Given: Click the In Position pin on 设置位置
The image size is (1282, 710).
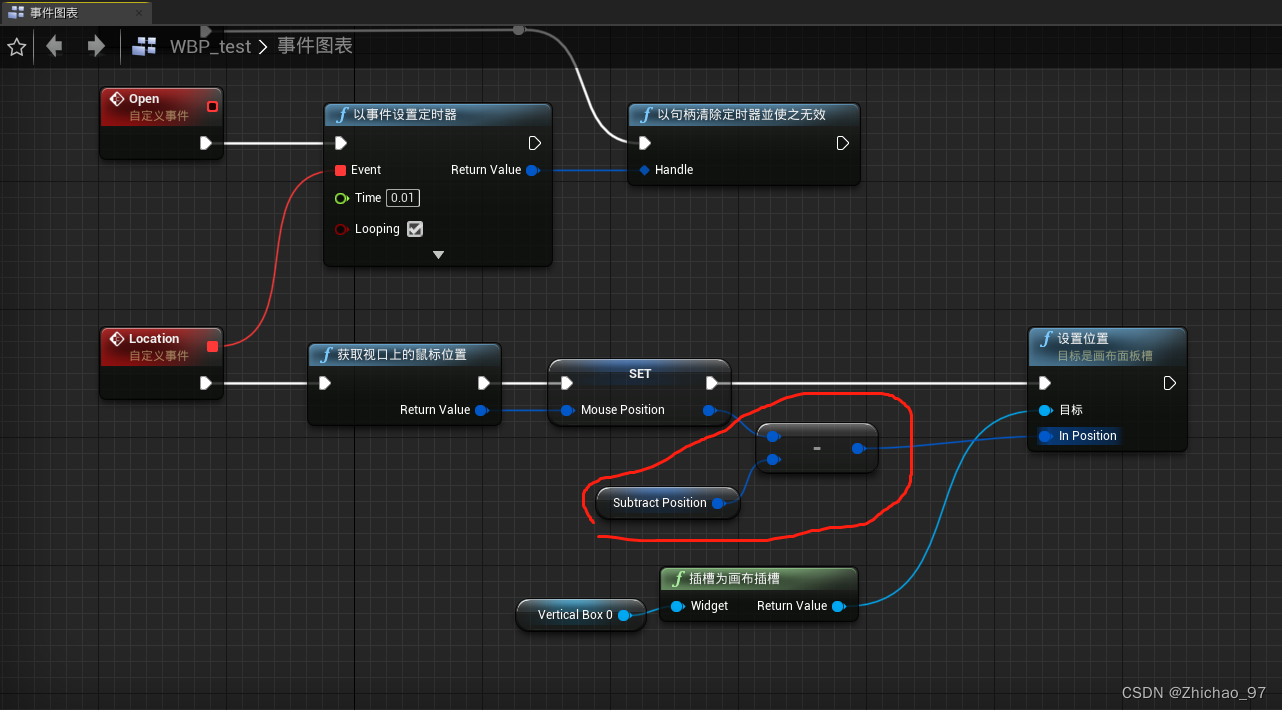Looking at the screenshot, I should coord(1043,435).
